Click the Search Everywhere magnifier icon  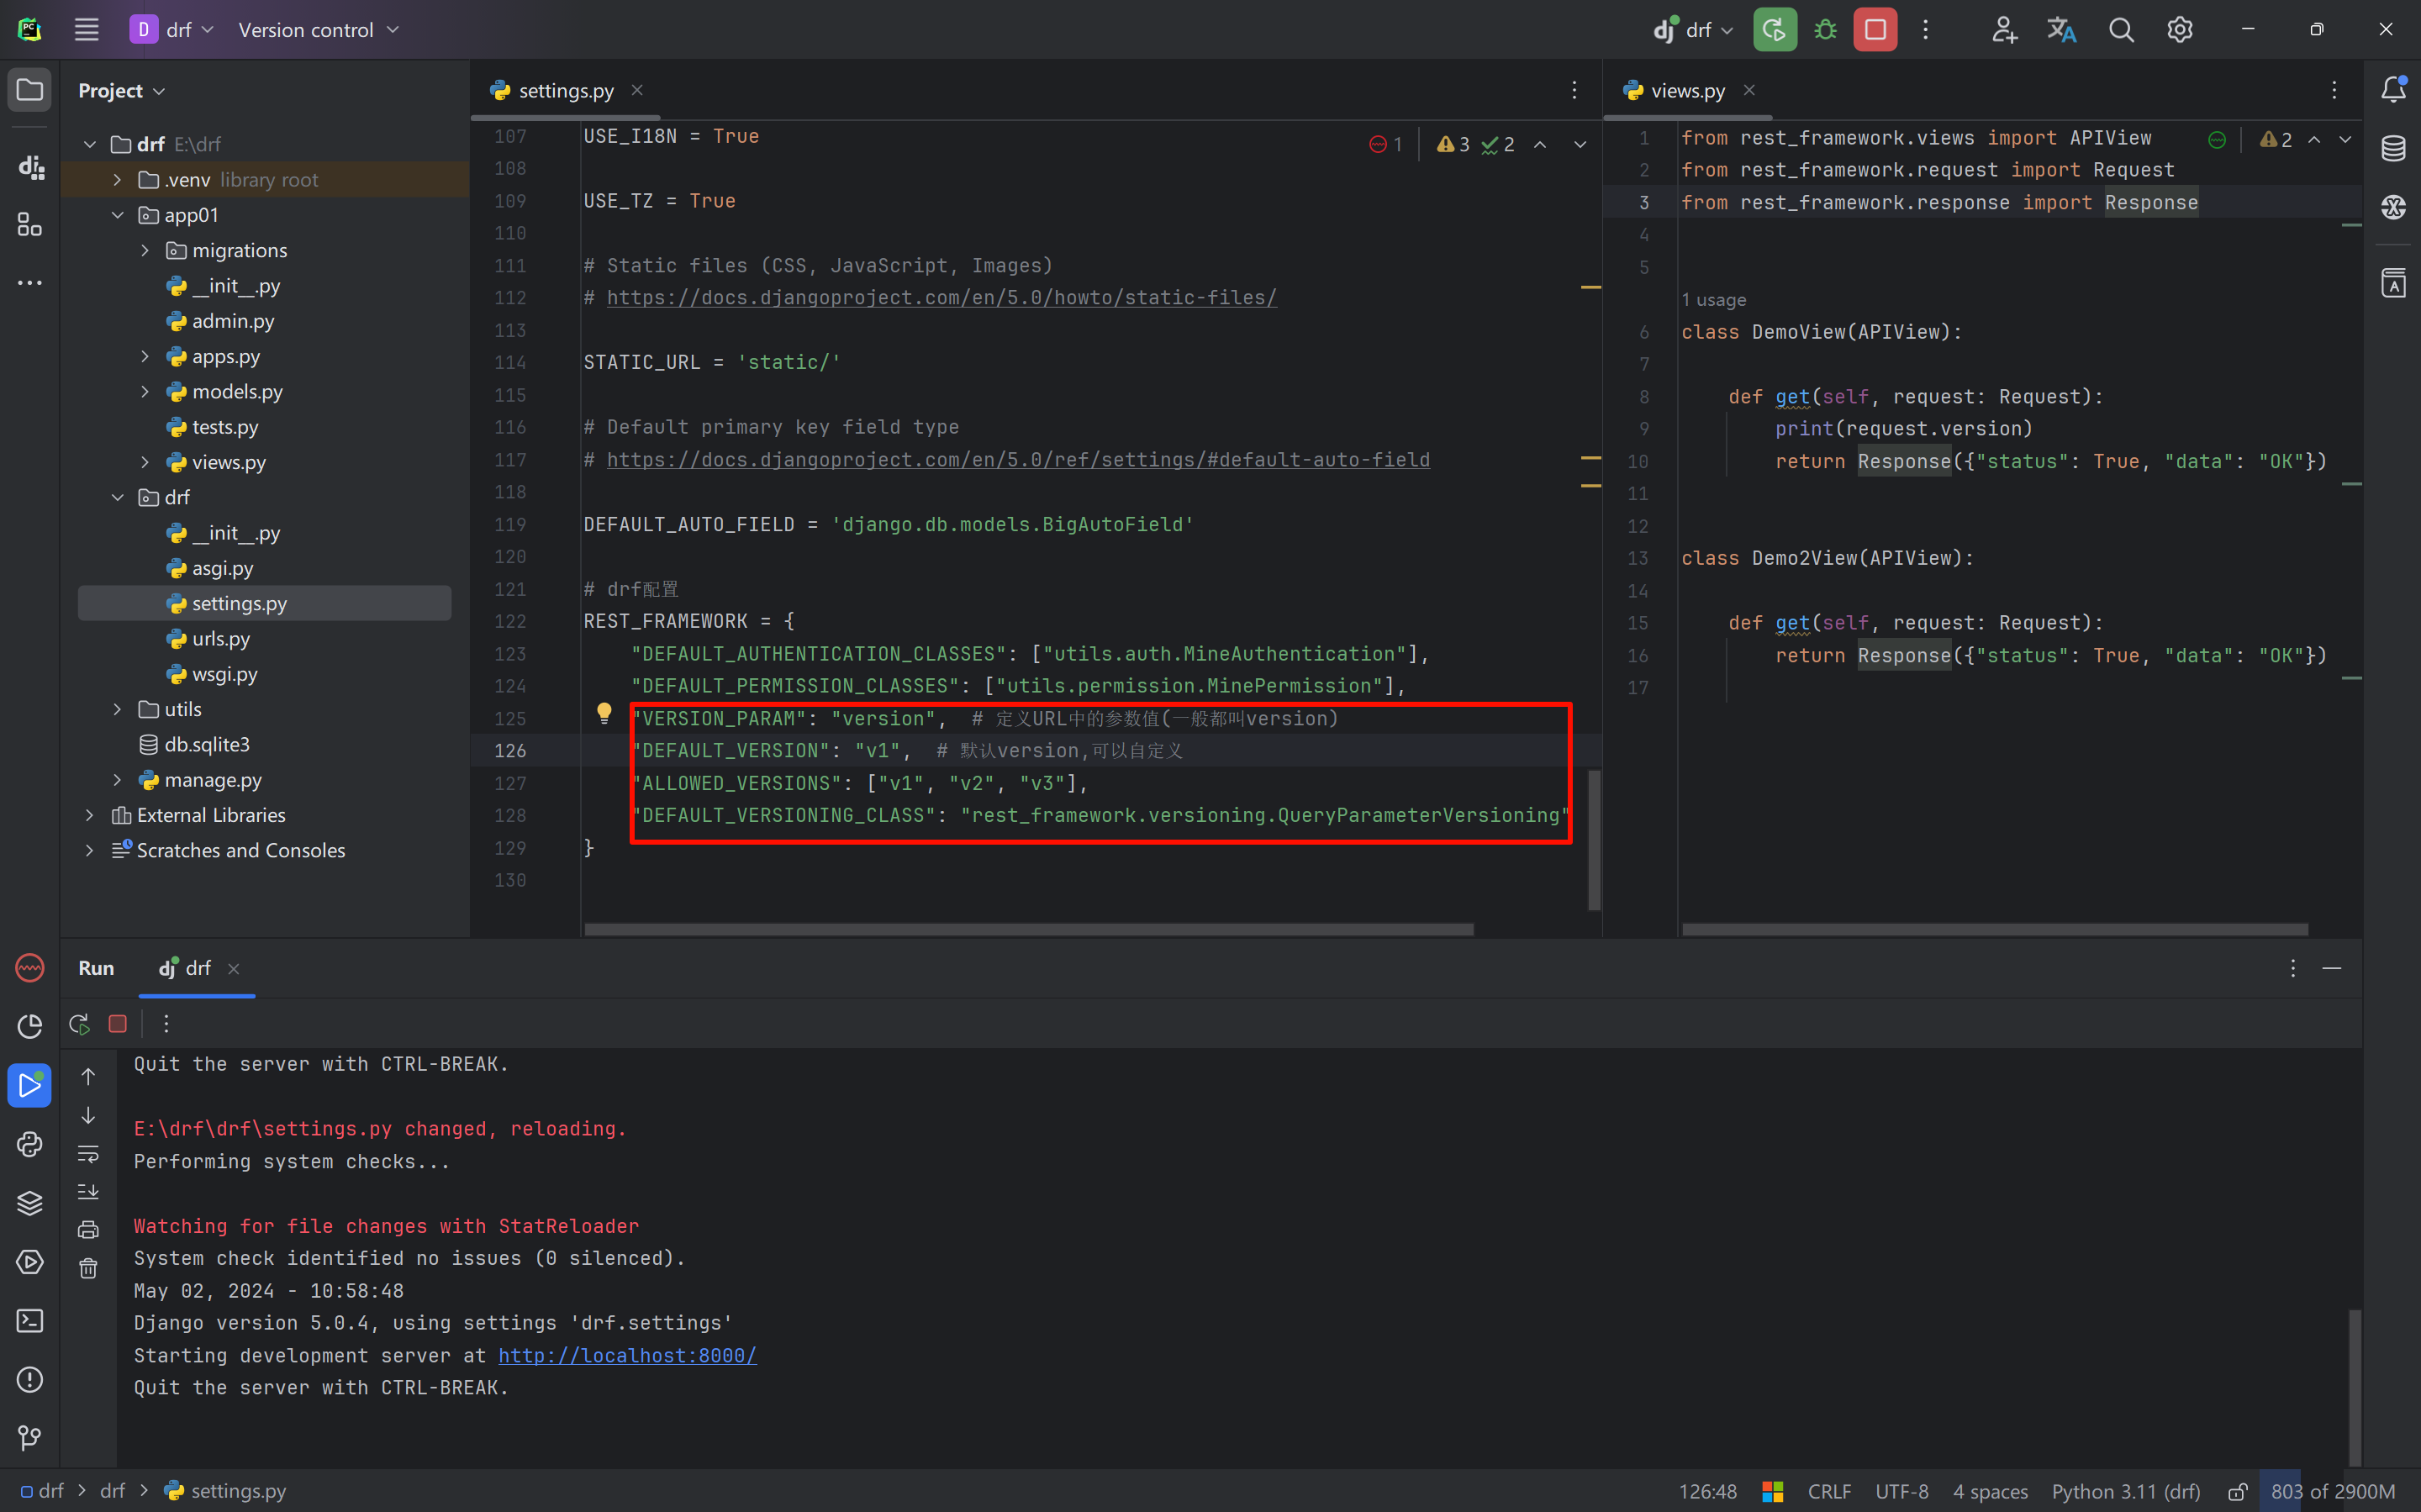pyautogui.click(x=2120, y=30)
